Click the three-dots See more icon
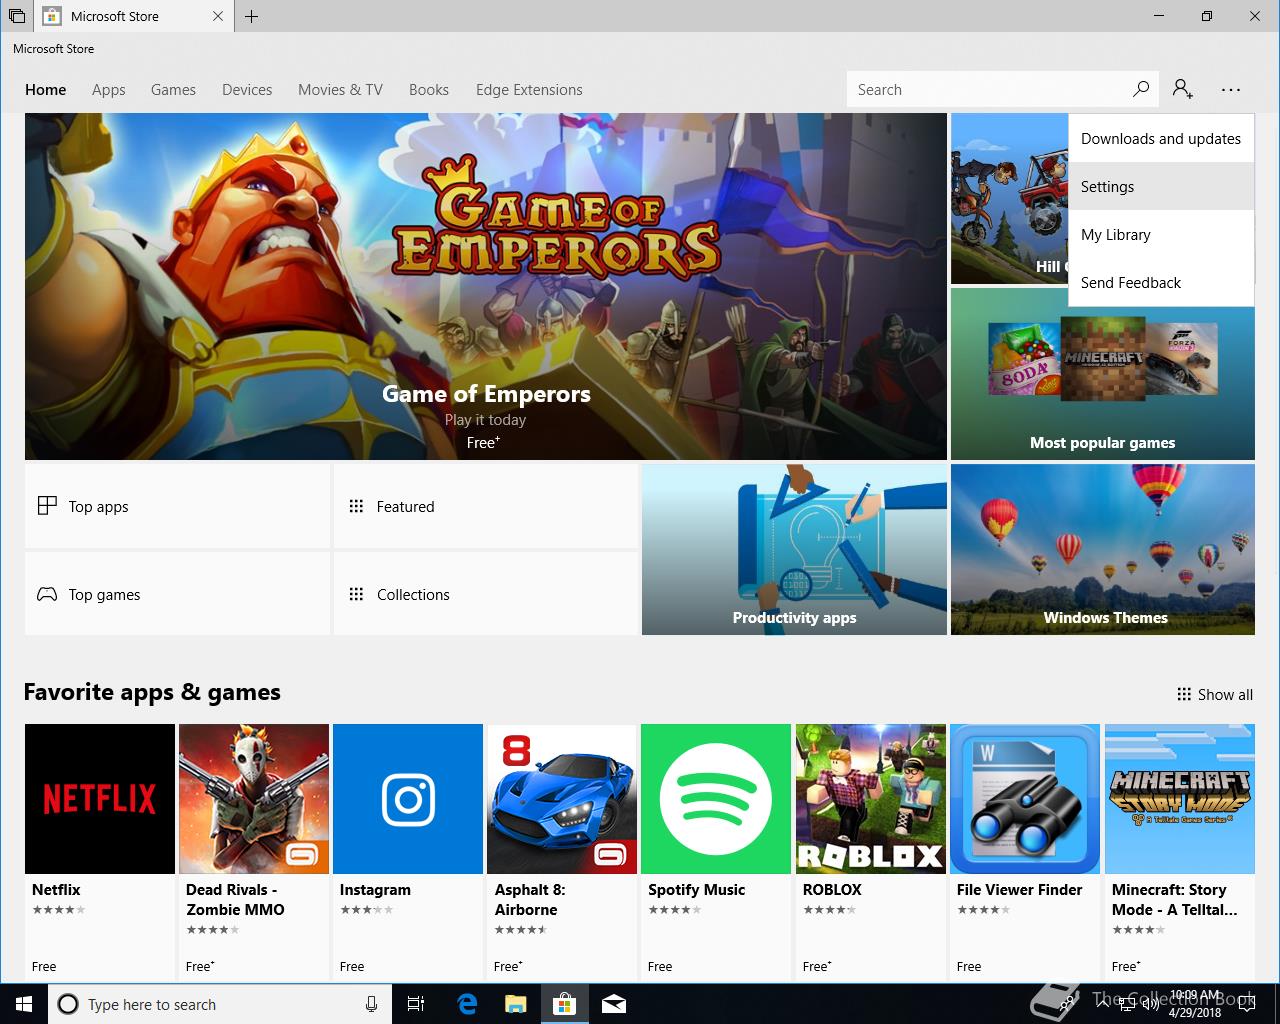 pyautogui.click(x=1231, y=89)
